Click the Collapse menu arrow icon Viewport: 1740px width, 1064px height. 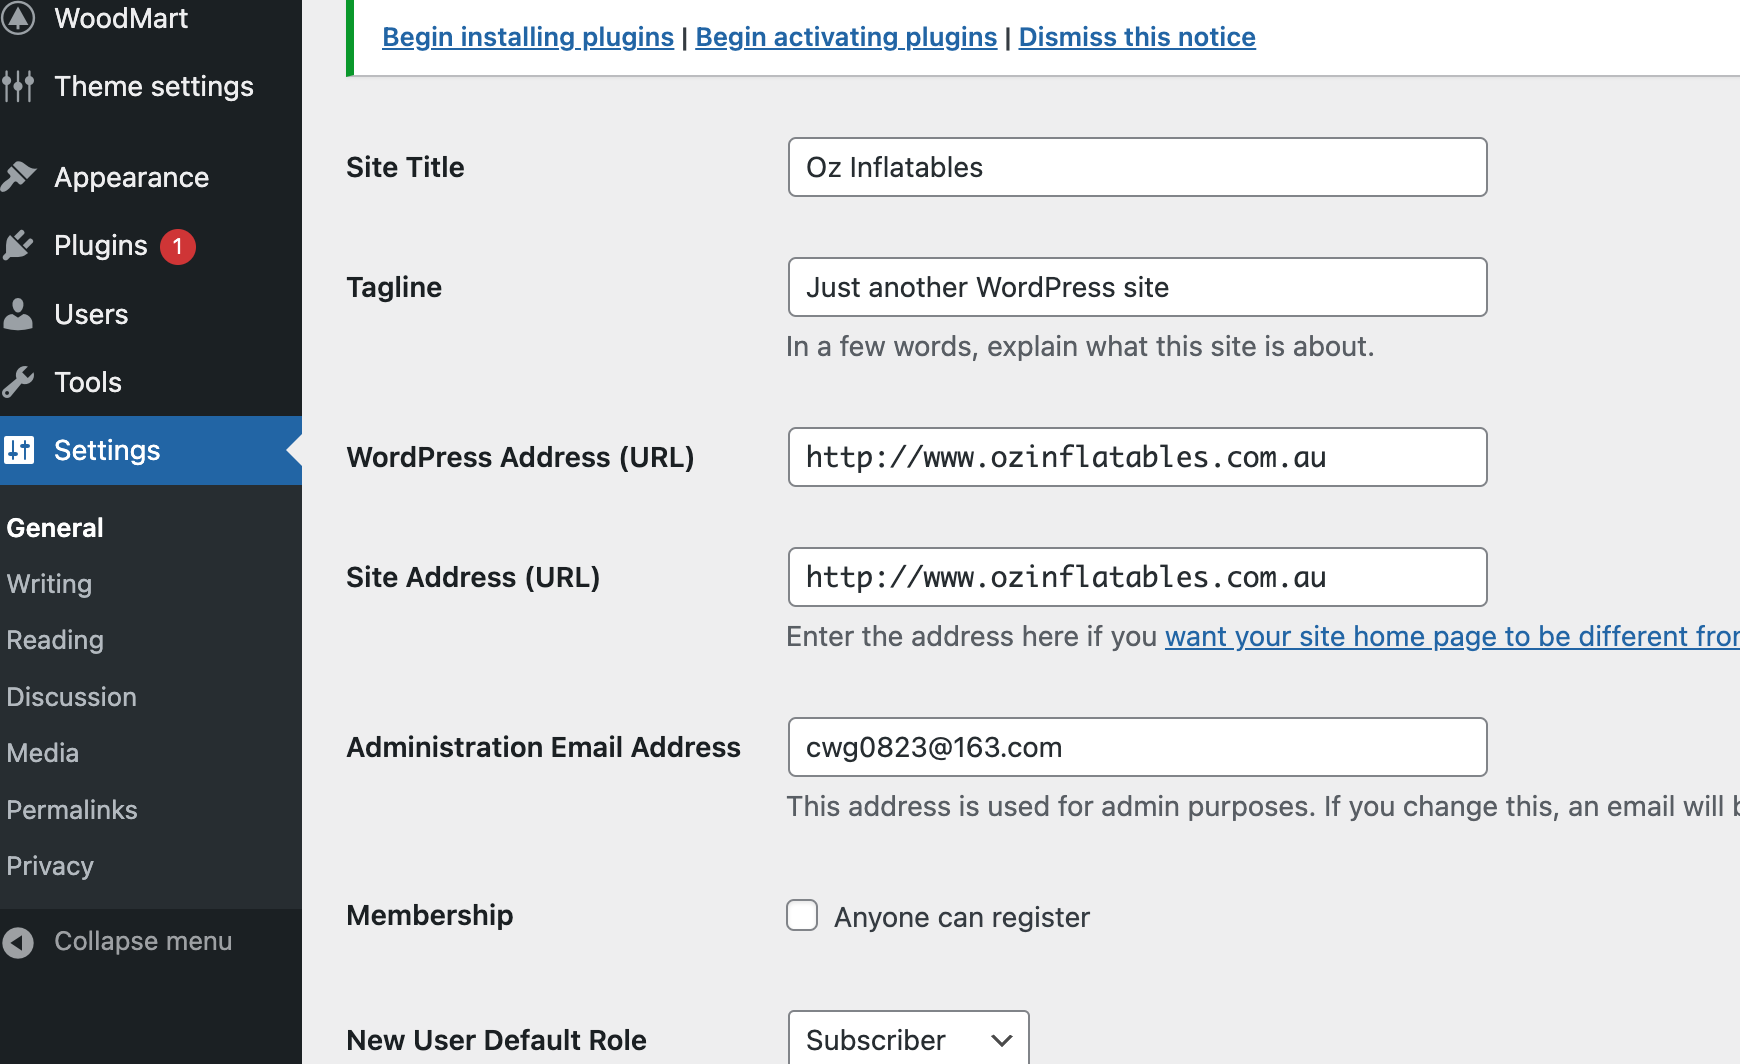(18, 942)
